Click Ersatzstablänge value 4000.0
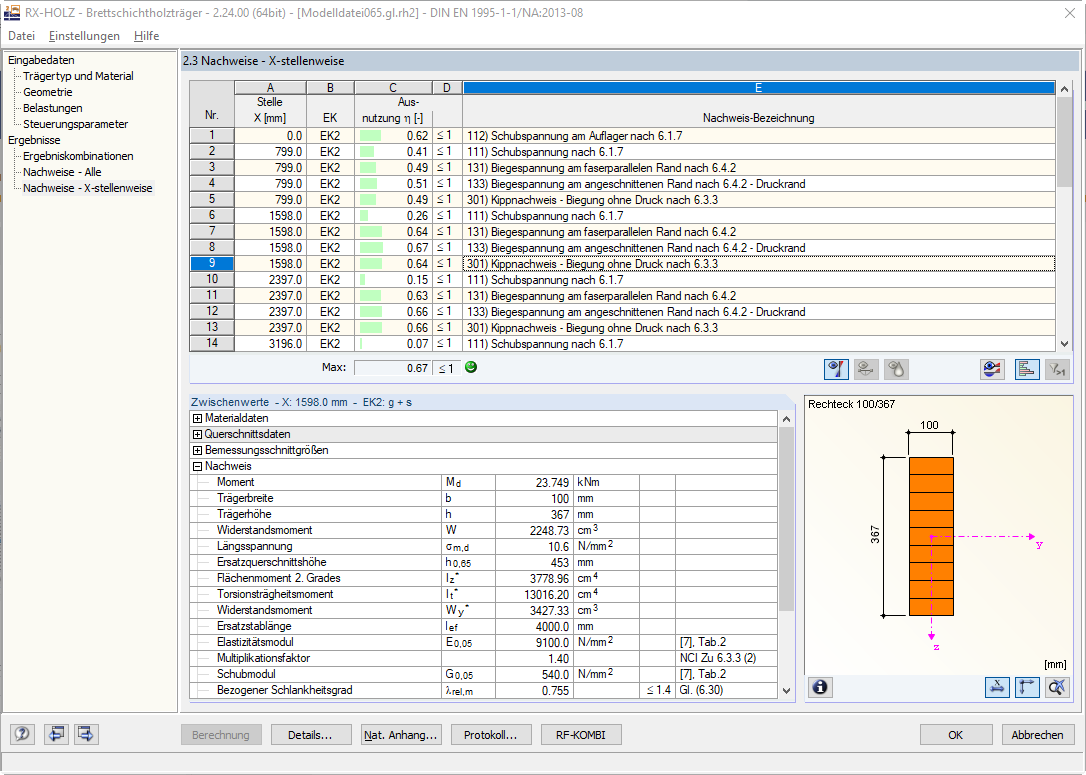The width and height of the screenshot is (1086, 775). [x=533, y=626]
